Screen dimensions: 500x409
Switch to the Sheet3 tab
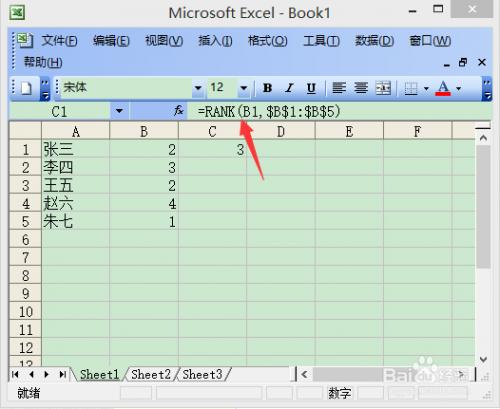(x=202, y=374)
